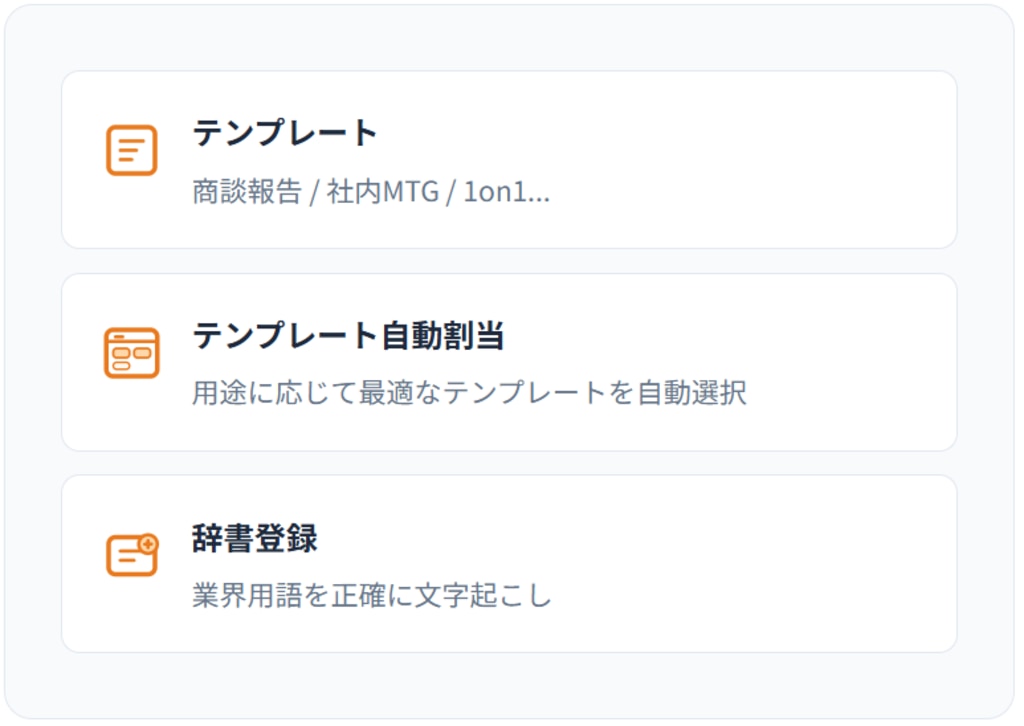Screen dimensions: 1024x726
Task: Select the 辞書登録 card
Action: click(700, 564)
